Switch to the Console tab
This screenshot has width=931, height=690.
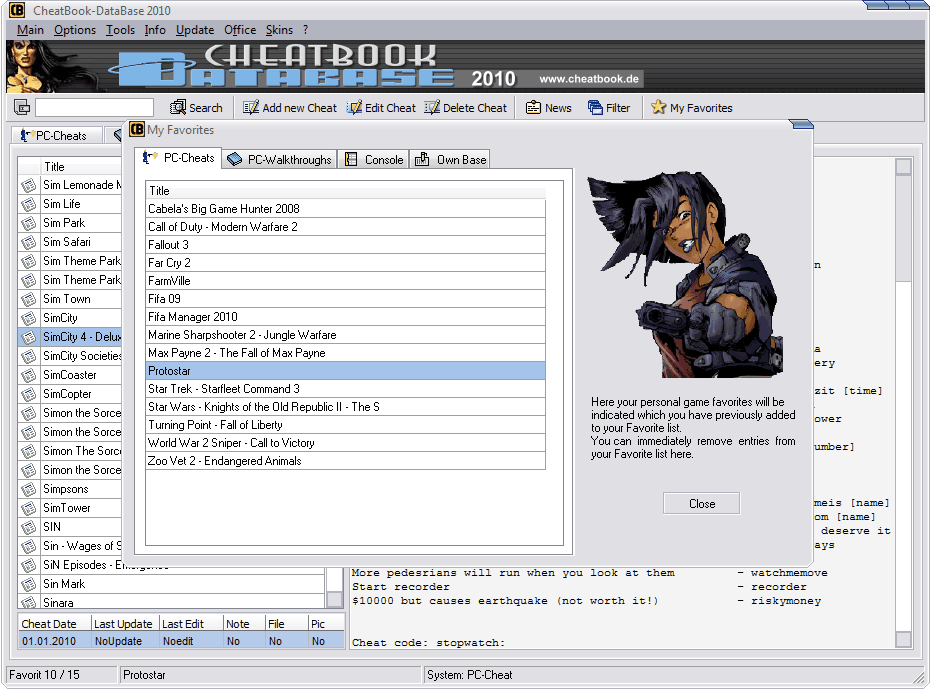click(373, 159)
